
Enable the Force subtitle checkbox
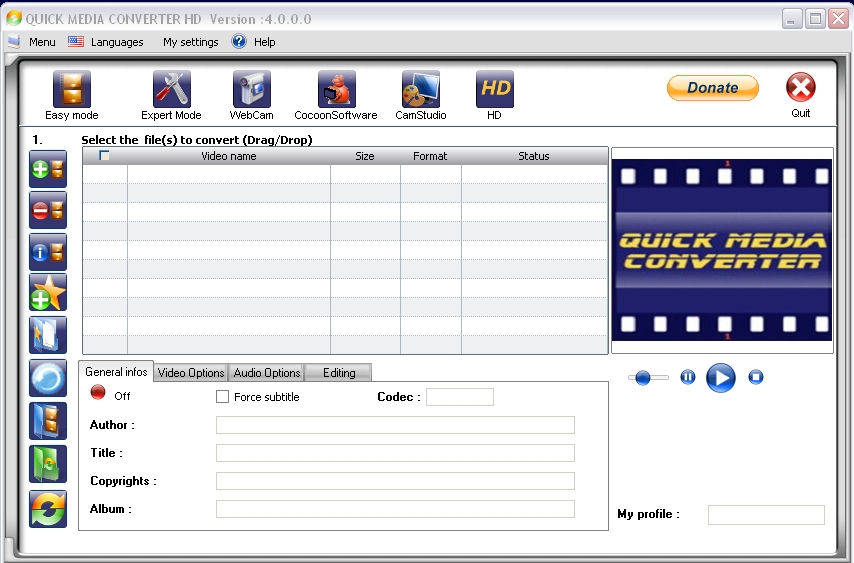(222, 396)
